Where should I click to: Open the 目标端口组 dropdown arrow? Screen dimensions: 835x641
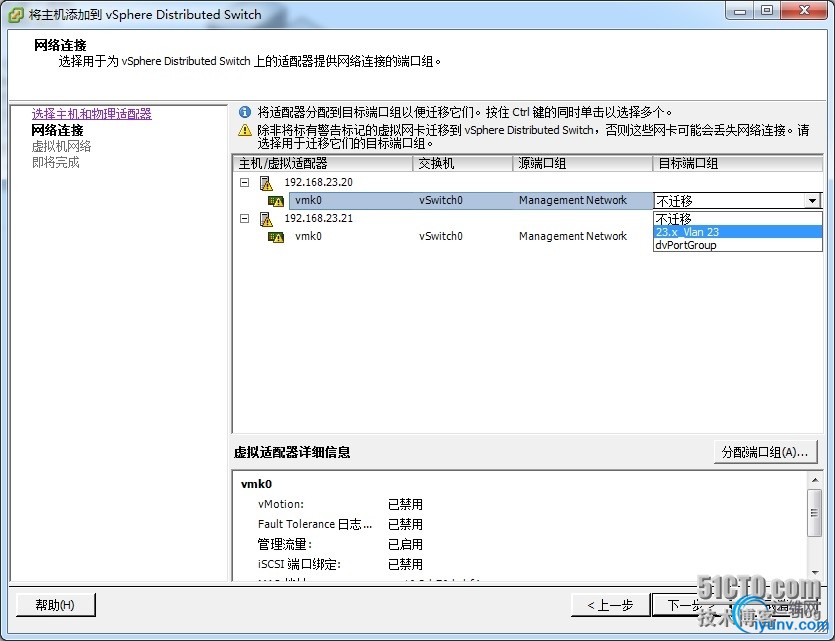(x=812, y=201)
